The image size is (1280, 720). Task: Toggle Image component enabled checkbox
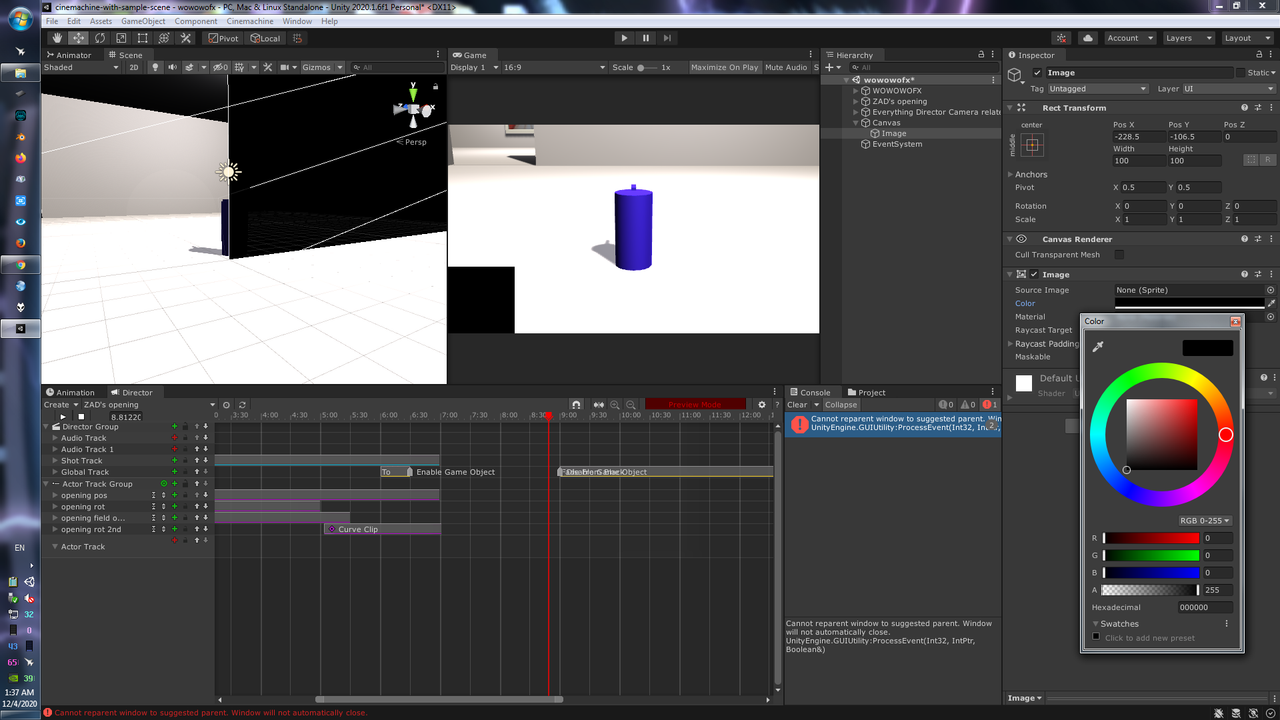tap(1034, 274)
